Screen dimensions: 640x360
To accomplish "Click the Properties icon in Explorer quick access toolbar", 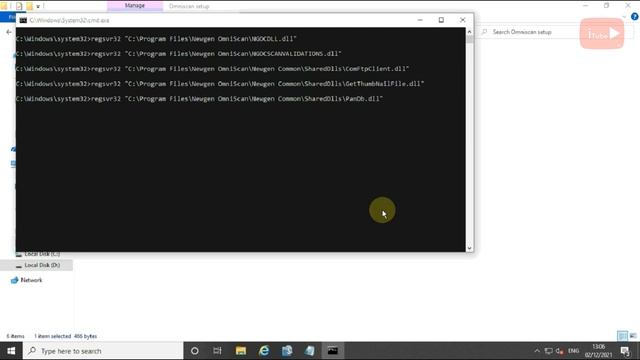I will [x=19, y=6].
